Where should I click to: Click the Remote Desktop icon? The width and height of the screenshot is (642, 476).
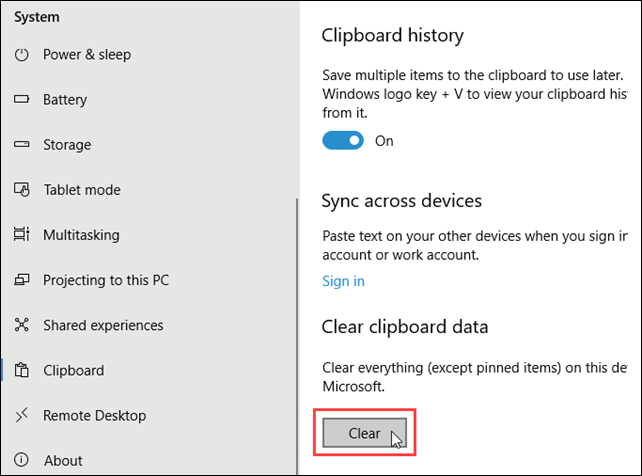(22, 415)
